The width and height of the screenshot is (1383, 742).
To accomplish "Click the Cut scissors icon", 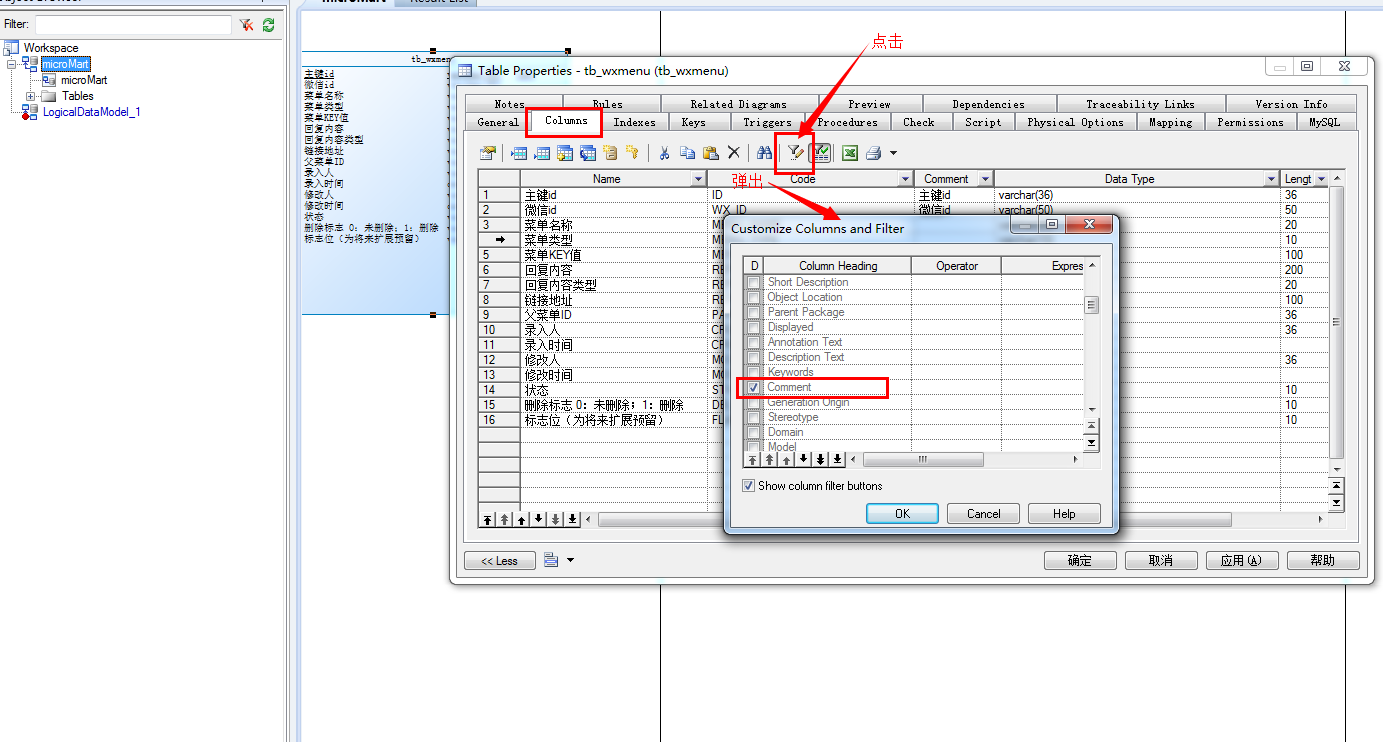I will tap(663, 153).
